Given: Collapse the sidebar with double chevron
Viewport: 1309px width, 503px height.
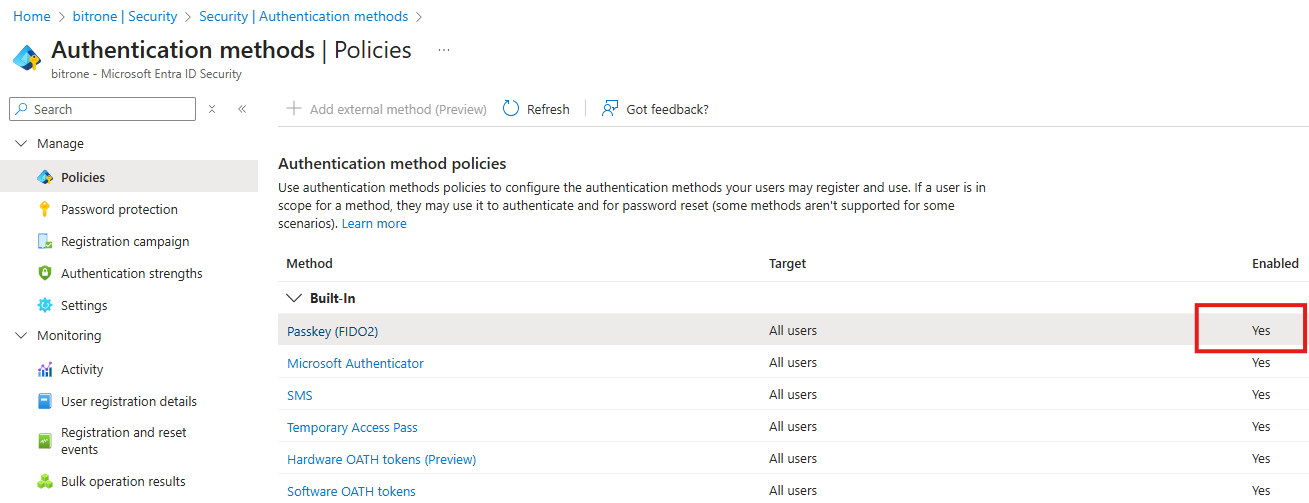Looking at the screenshot, I should click(242, 109).
